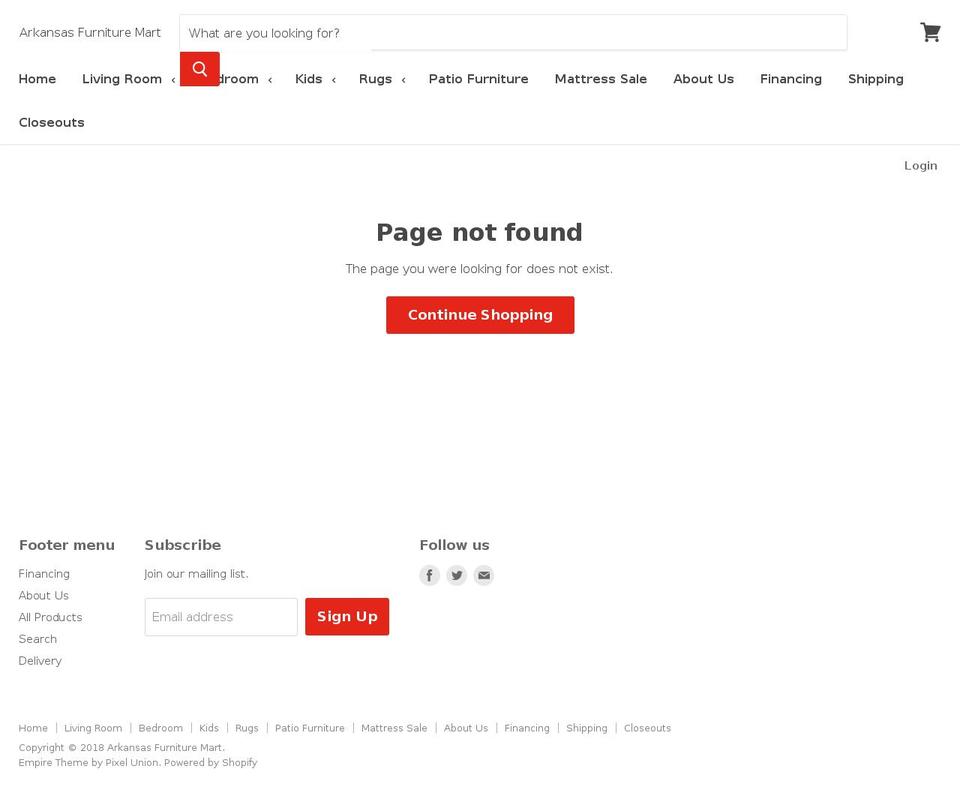960x805 pixels.
Task: Open Rugs in main navigation
Action: (x=375, y=79)
